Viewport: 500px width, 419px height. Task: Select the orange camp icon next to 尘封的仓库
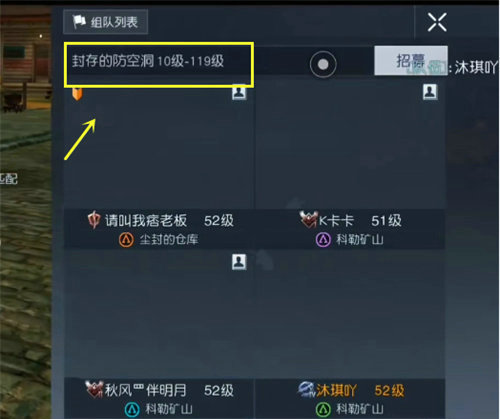(x=126, y=239)
